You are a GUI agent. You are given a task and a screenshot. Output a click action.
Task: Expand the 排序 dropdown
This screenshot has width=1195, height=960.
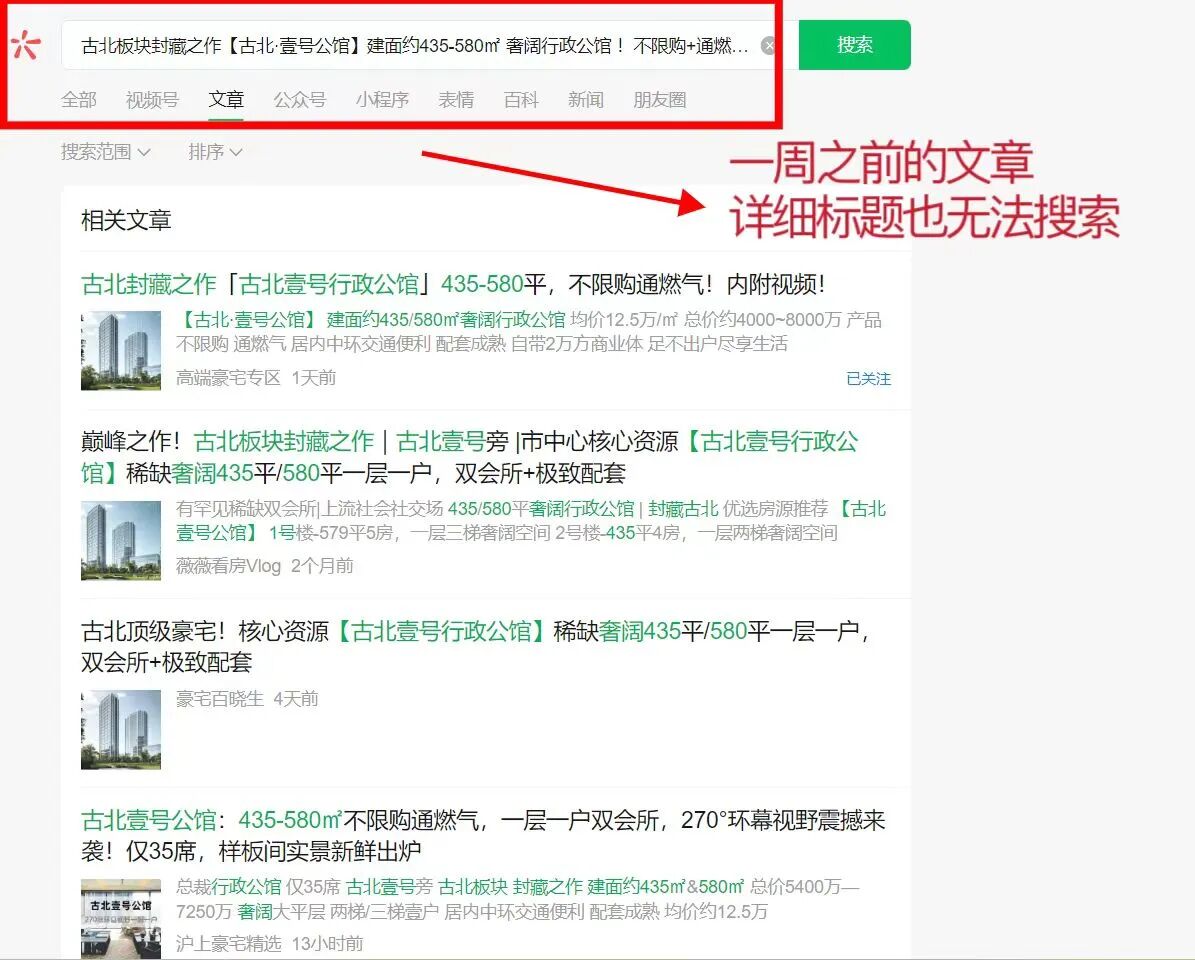coord(215,152)
